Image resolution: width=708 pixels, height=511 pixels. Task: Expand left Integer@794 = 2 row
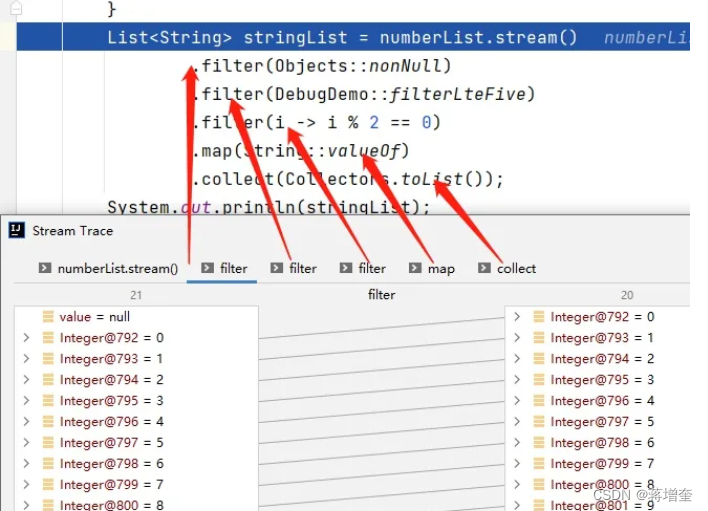26,380
